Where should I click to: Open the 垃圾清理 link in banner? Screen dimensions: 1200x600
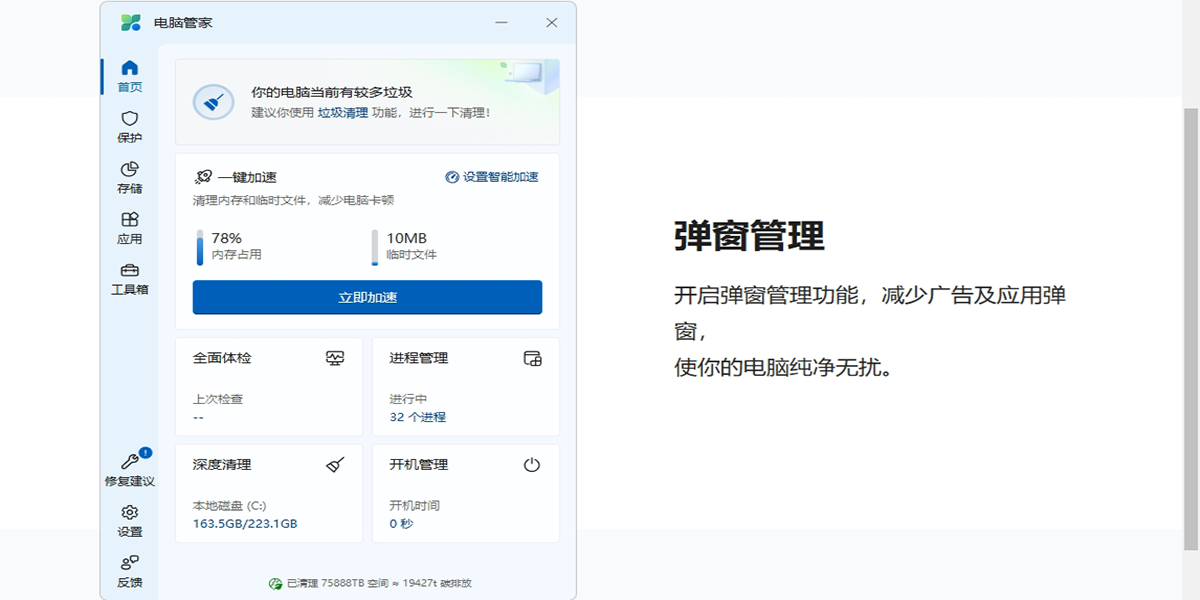click(x=343, y=113)
